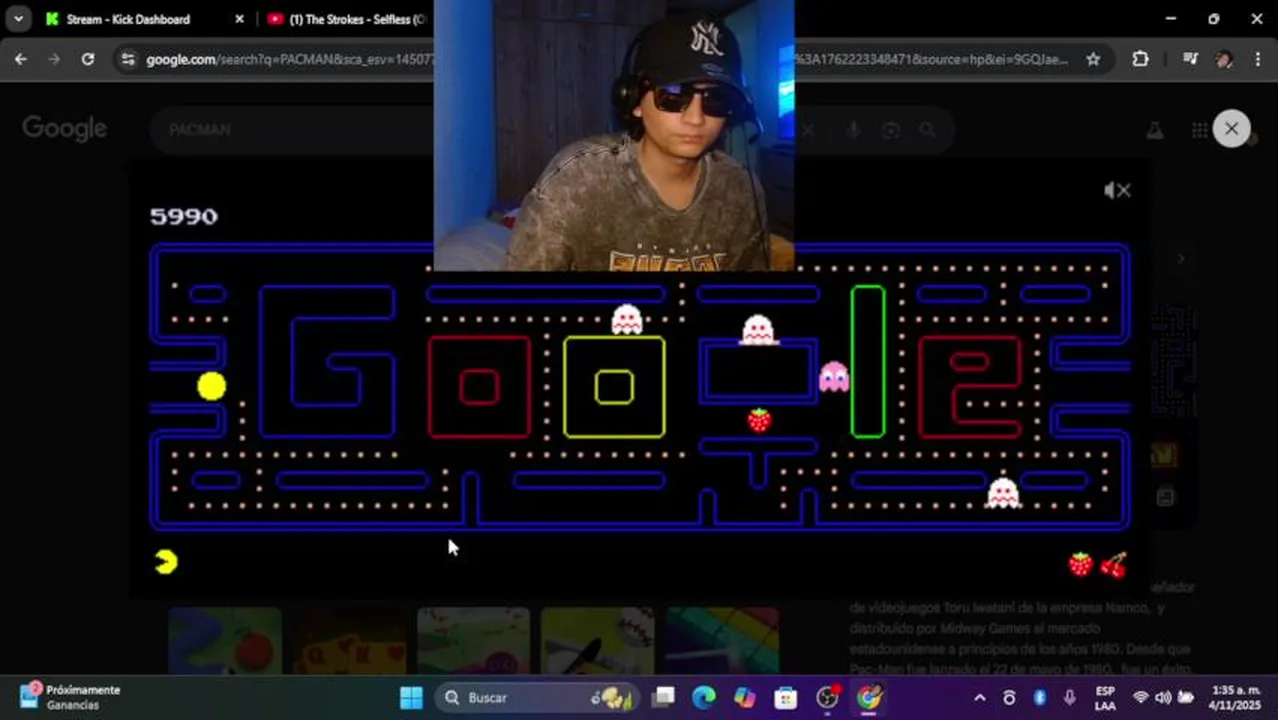Screen dimensions: 1278x720
Task: Open the media controls icon
Action: coord(1190,59)
